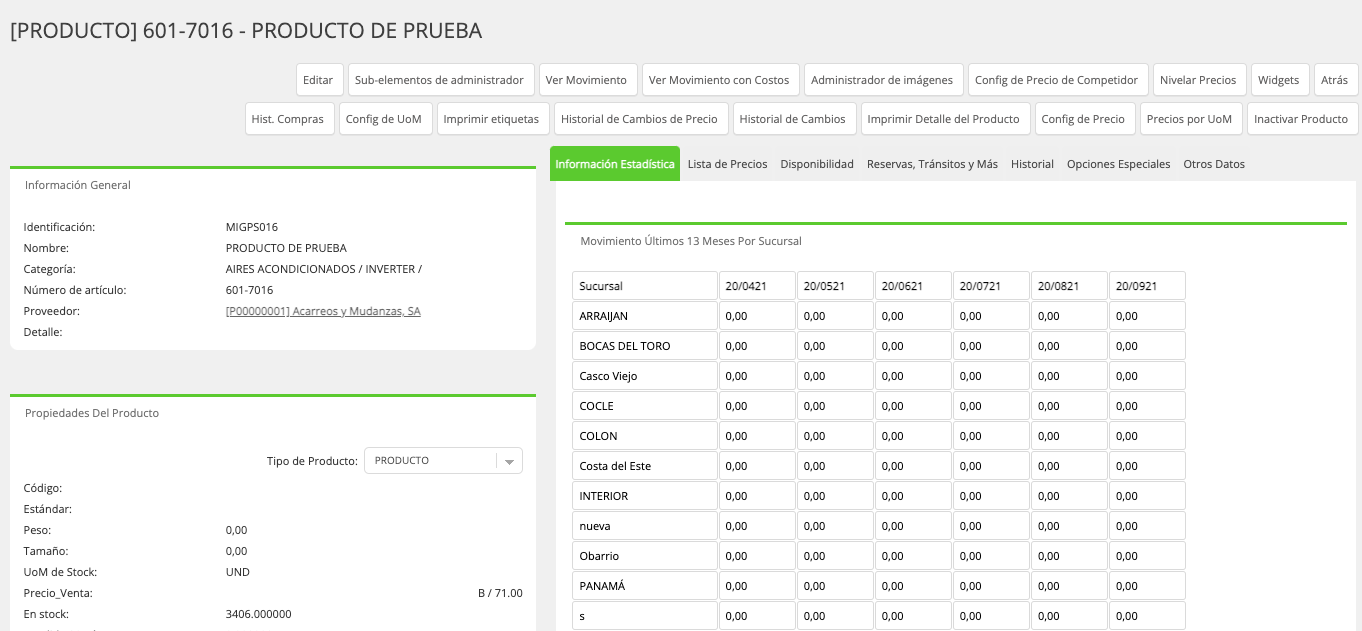The width and height of the screenshot is (1362, 631).
Task: Select the Información Estadística tab
Action: coord(615,164)
